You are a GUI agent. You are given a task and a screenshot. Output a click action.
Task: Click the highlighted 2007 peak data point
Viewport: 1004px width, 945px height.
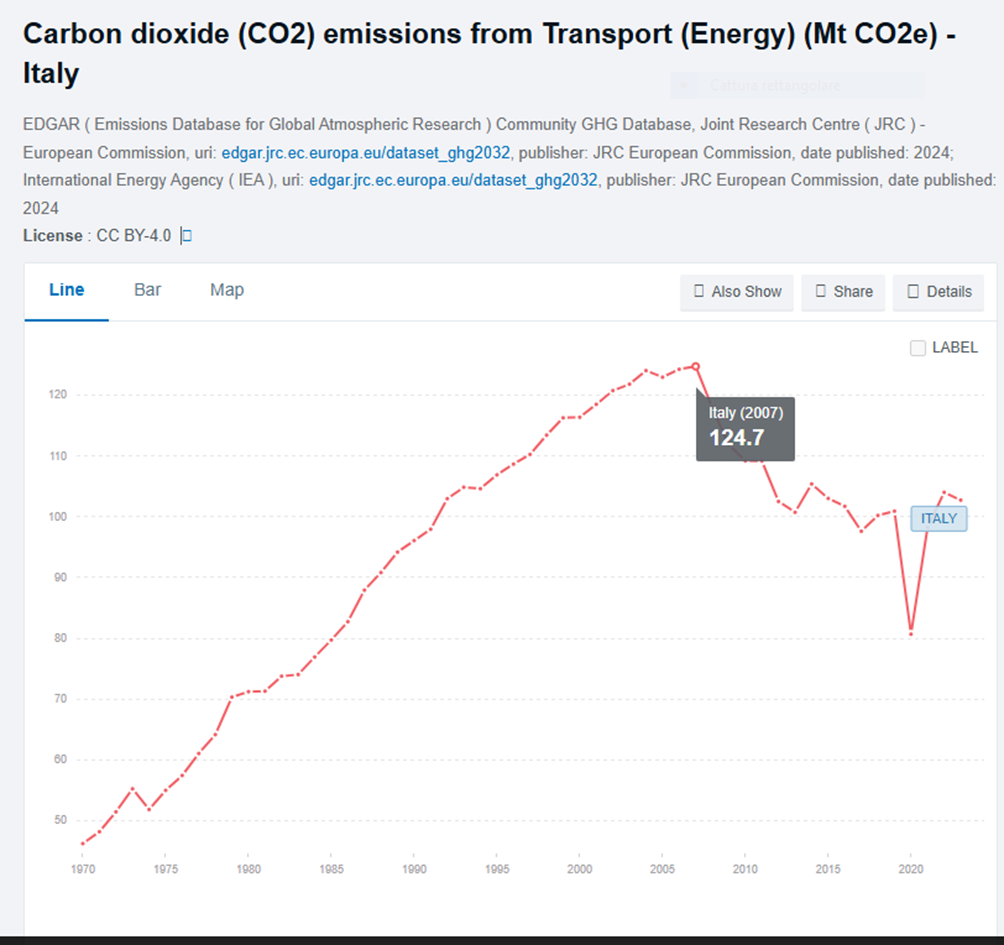tap(696, 366)
